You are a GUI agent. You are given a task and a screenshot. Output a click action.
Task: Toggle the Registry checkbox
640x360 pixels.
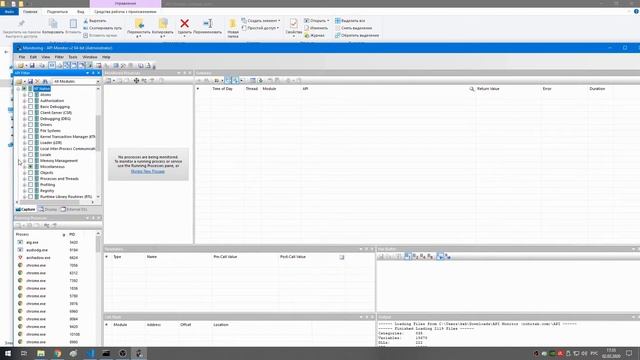tap(31, 191)
